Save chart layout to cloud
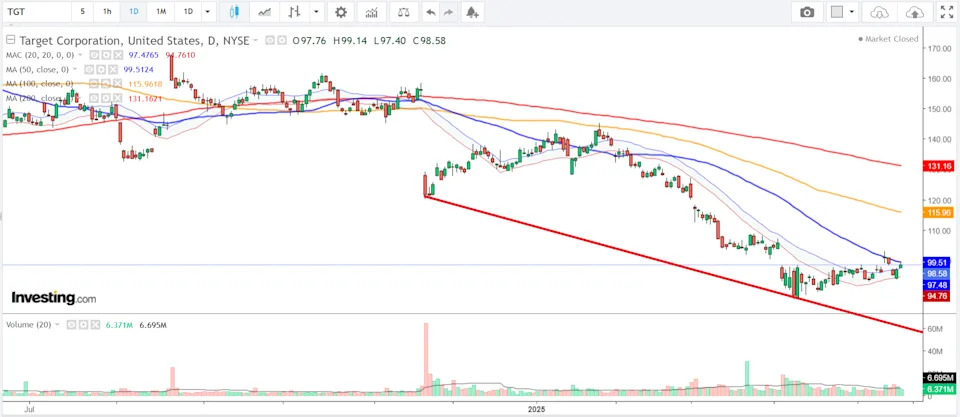This screenshot has height=417, width=960. pyautogui.click(x=915, y=12)
